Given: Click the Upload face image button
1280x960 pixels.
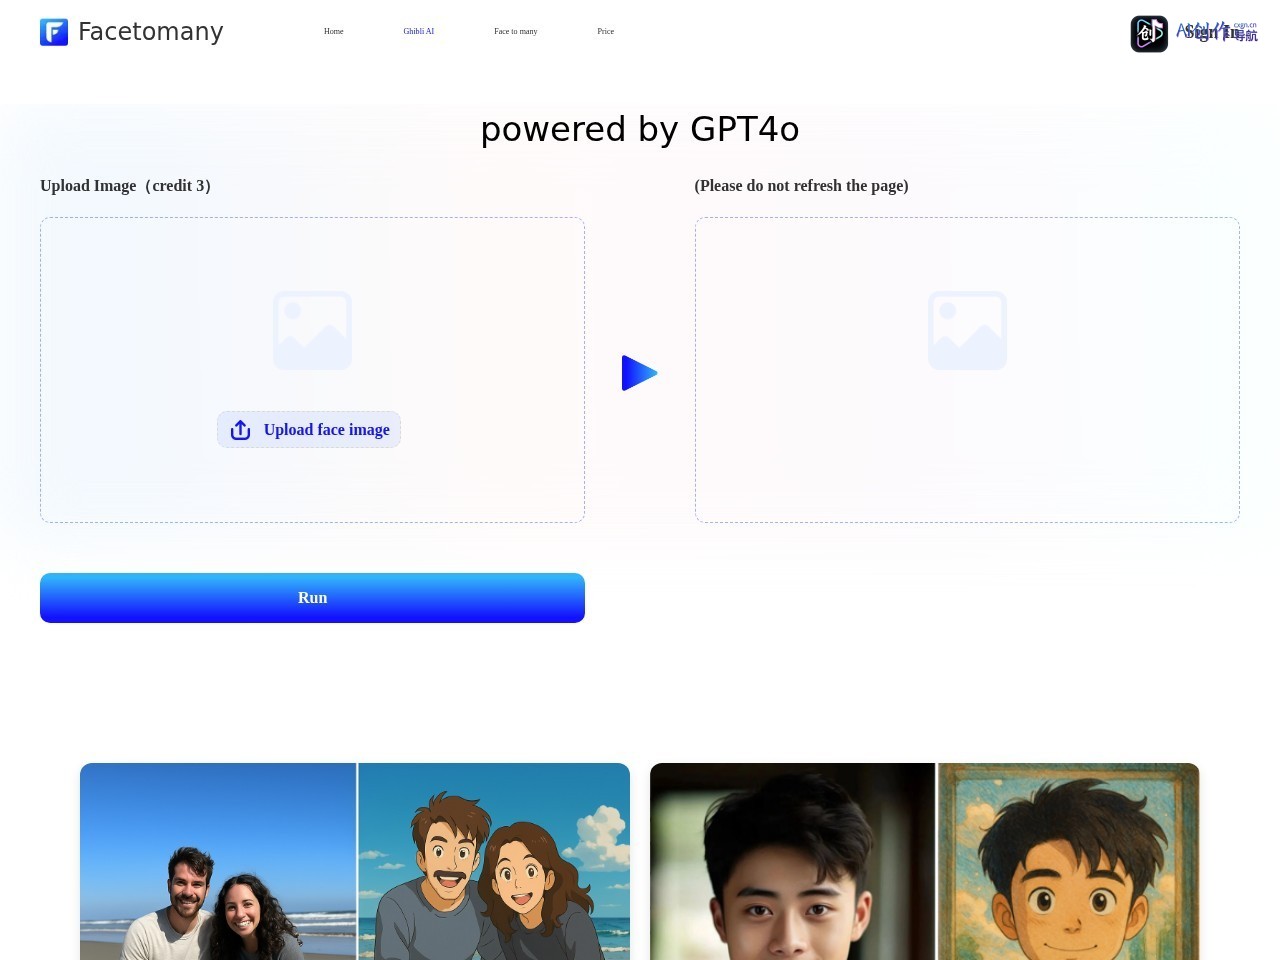Looking at the screenshot, I should (309, 430).
